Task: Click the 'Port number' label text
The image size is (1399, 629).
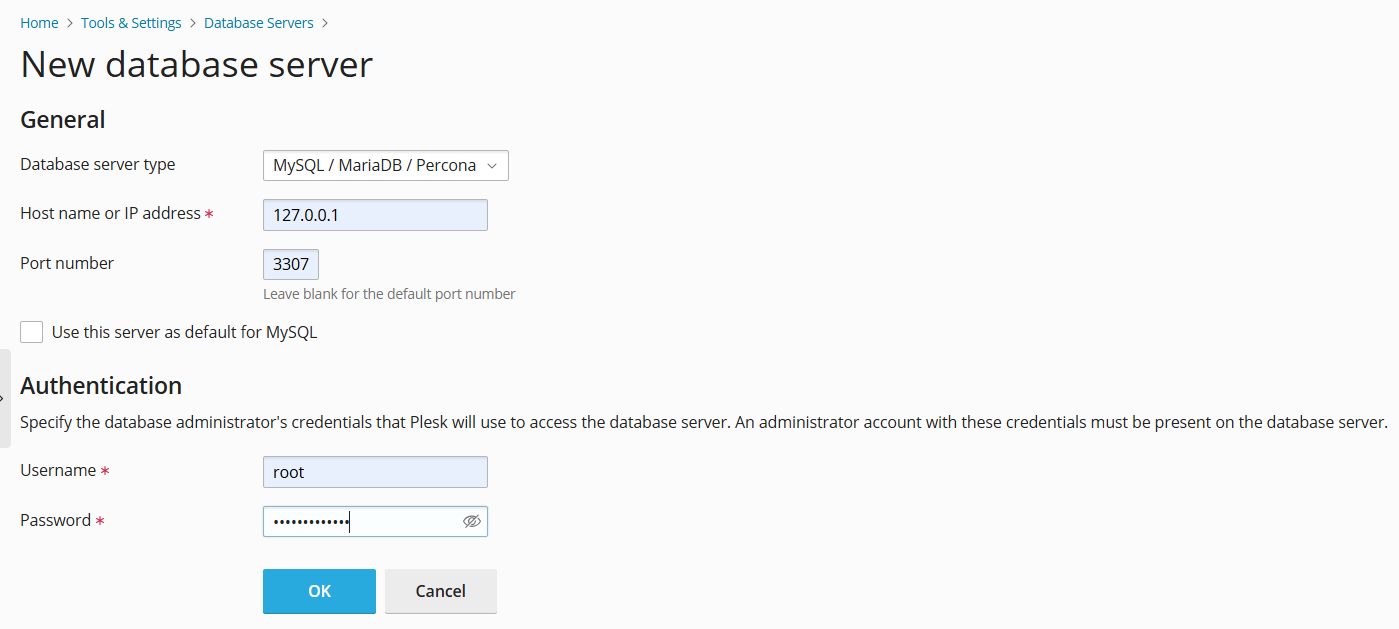Action: 67,263
